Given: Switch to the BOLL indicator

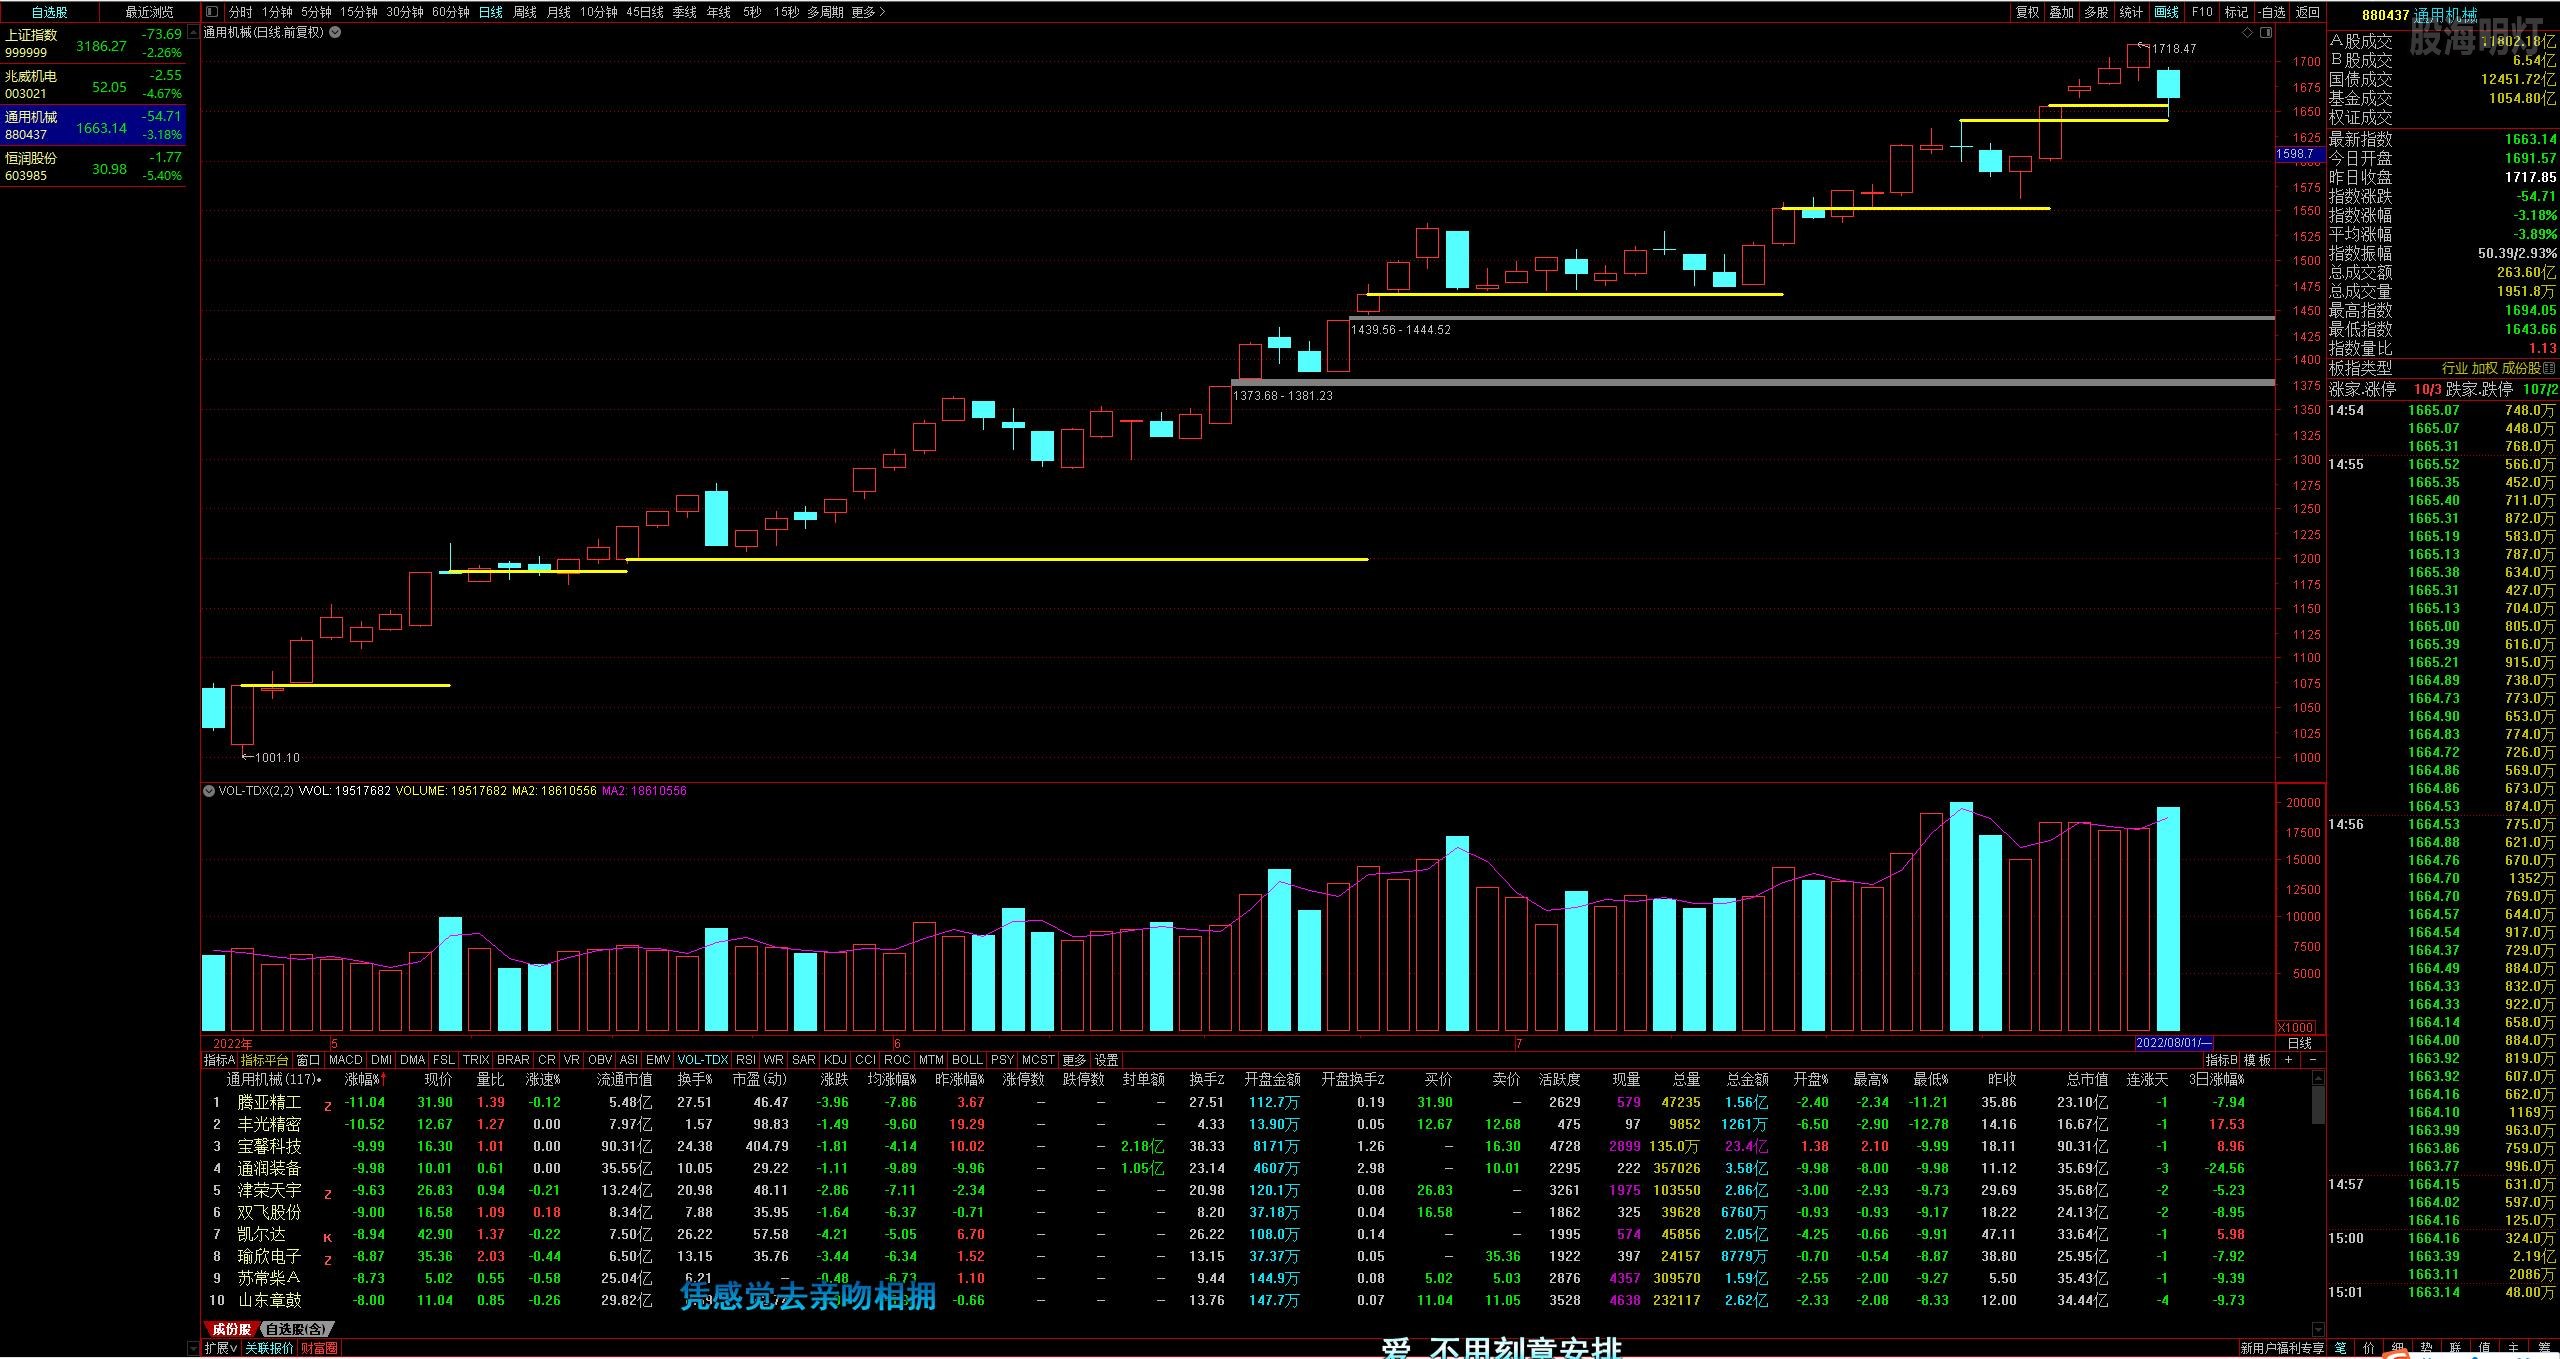Looking at the screenshot, I should [967, 1060].
